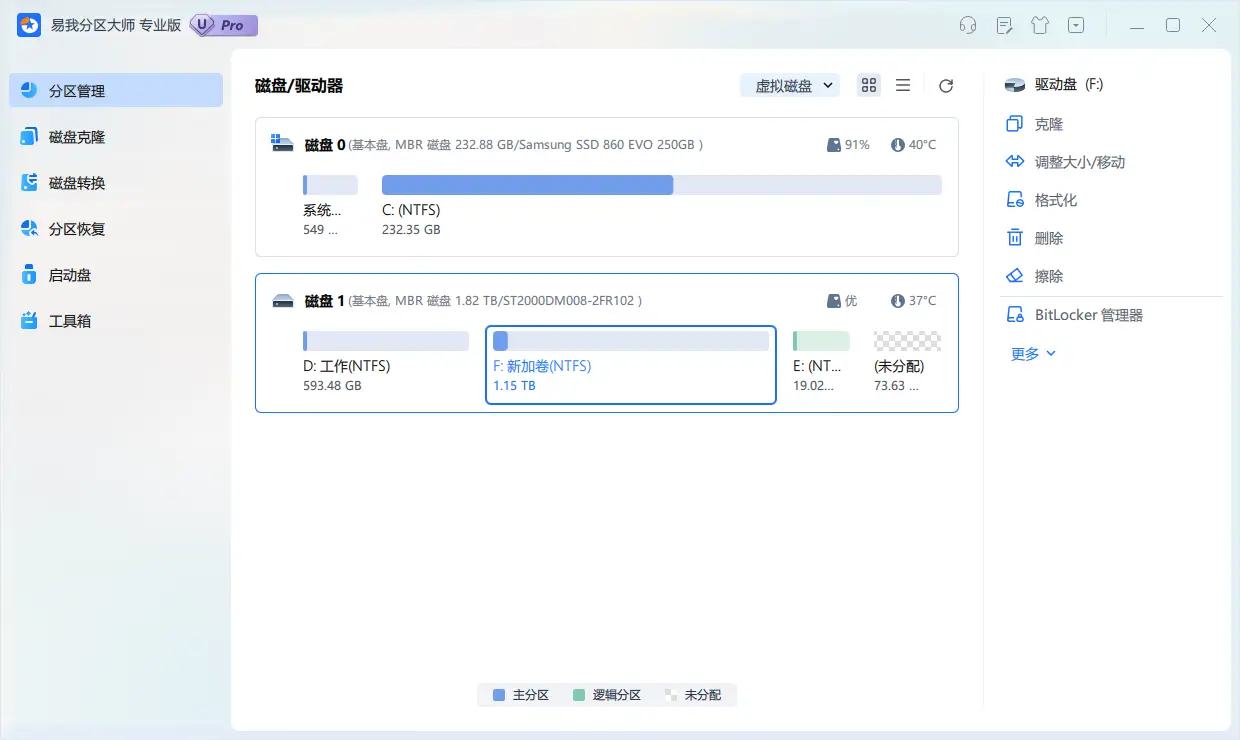Viewport: 1240px width, 740px height.
Task: Open the headset support icon
Action: (967, 25)
